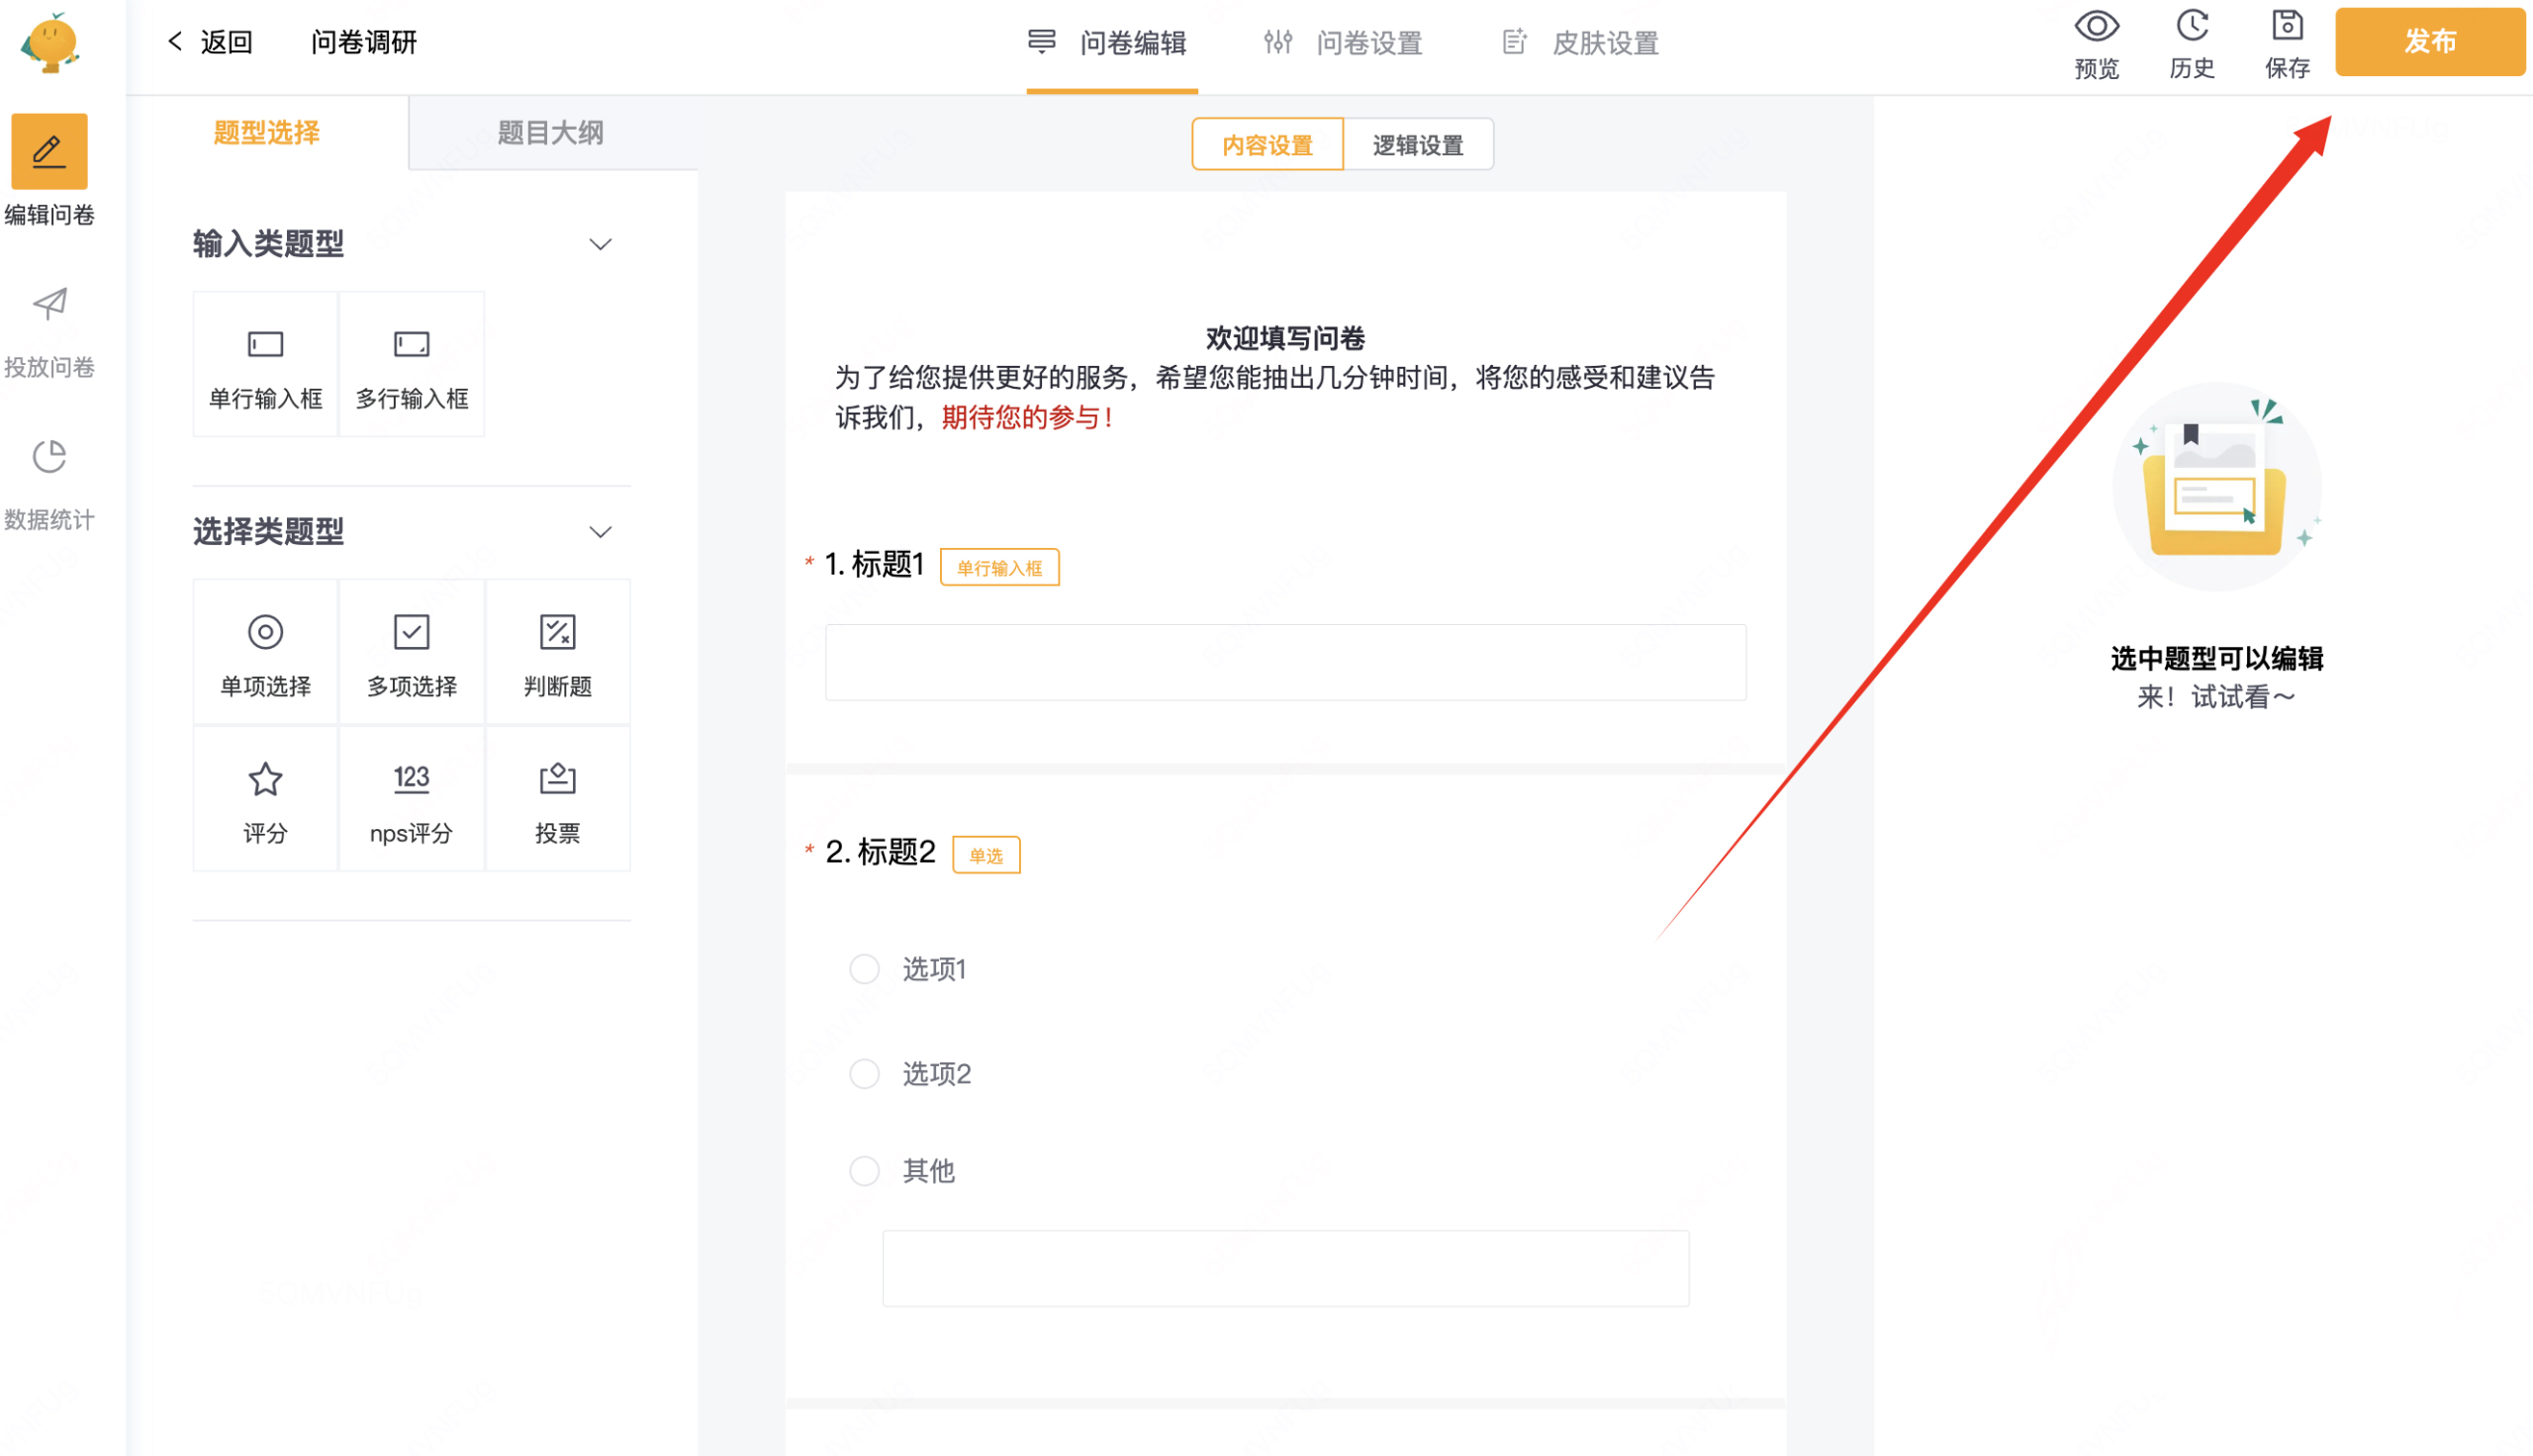Open the history clock icon
The width and height of the screenshot is (2533, 1456).
2191,27
